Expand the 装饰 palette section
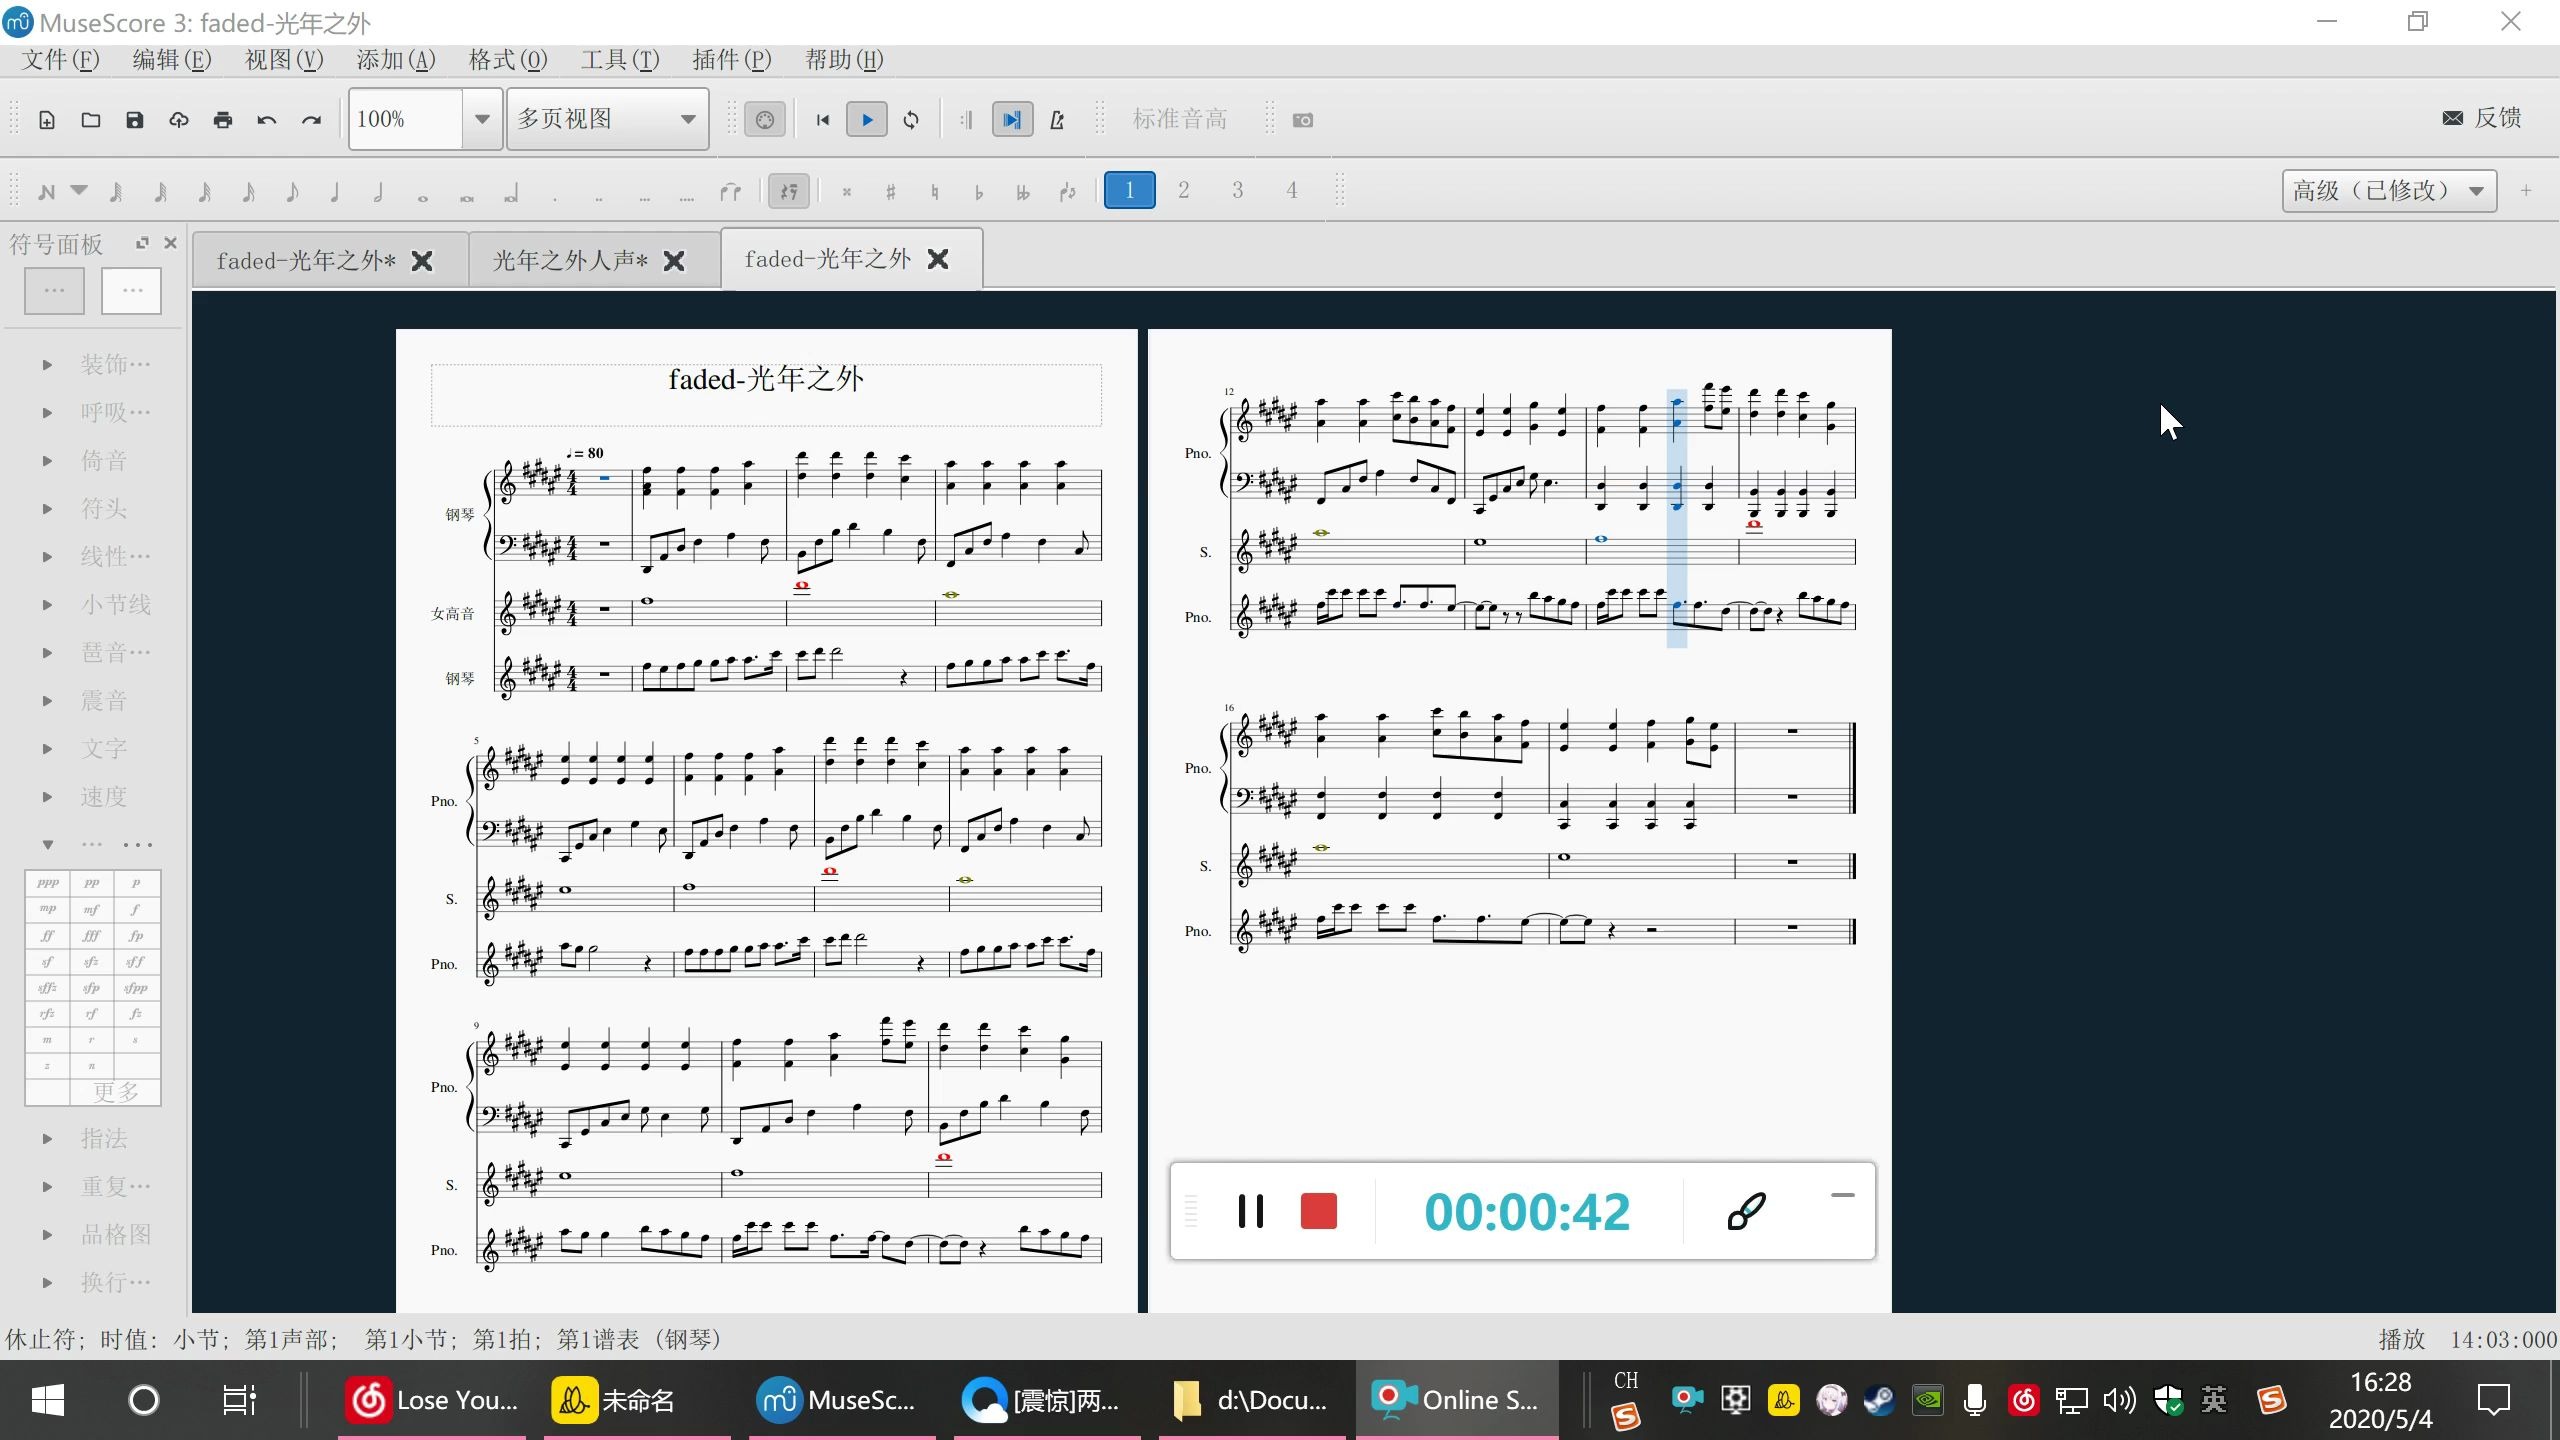Screen dimensions: 2560x1440 (47, 365)
